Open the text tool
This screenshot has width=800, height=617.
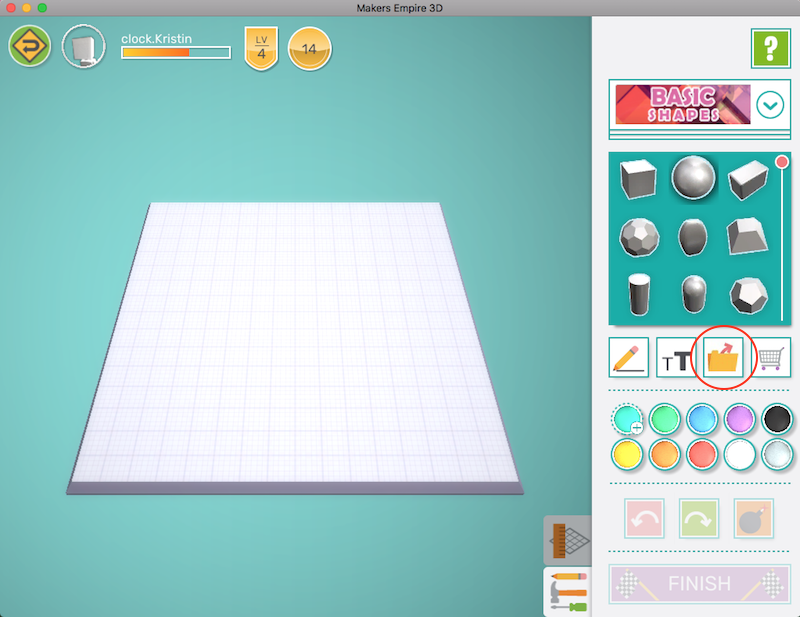point(676,357)
